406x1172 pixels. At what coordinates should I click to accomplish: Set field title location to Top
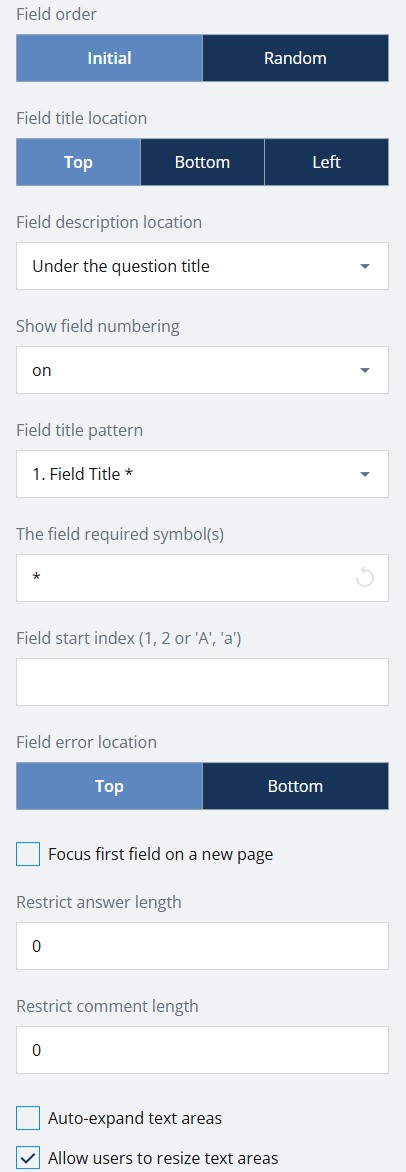pos(79,161)
